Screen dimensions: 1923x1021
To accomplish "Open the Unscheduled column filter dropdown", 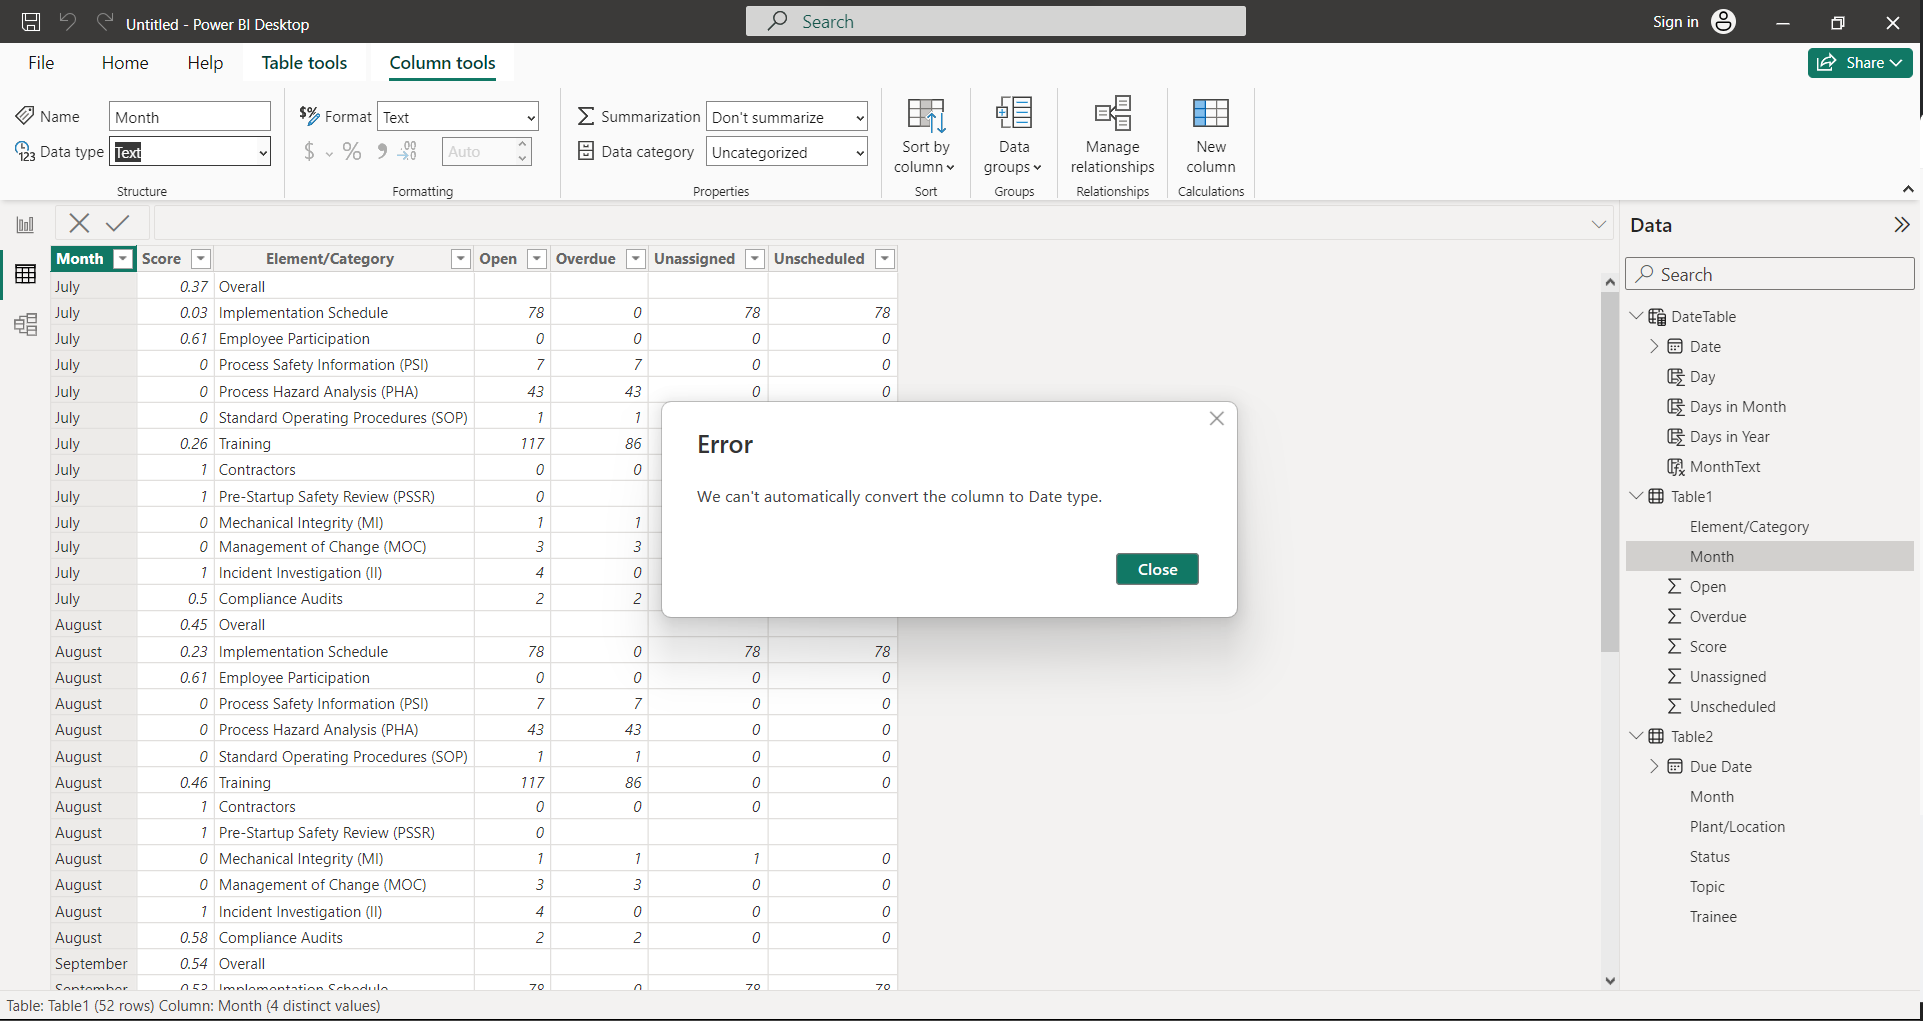I will pyautogui.click(x=885, y=259).
